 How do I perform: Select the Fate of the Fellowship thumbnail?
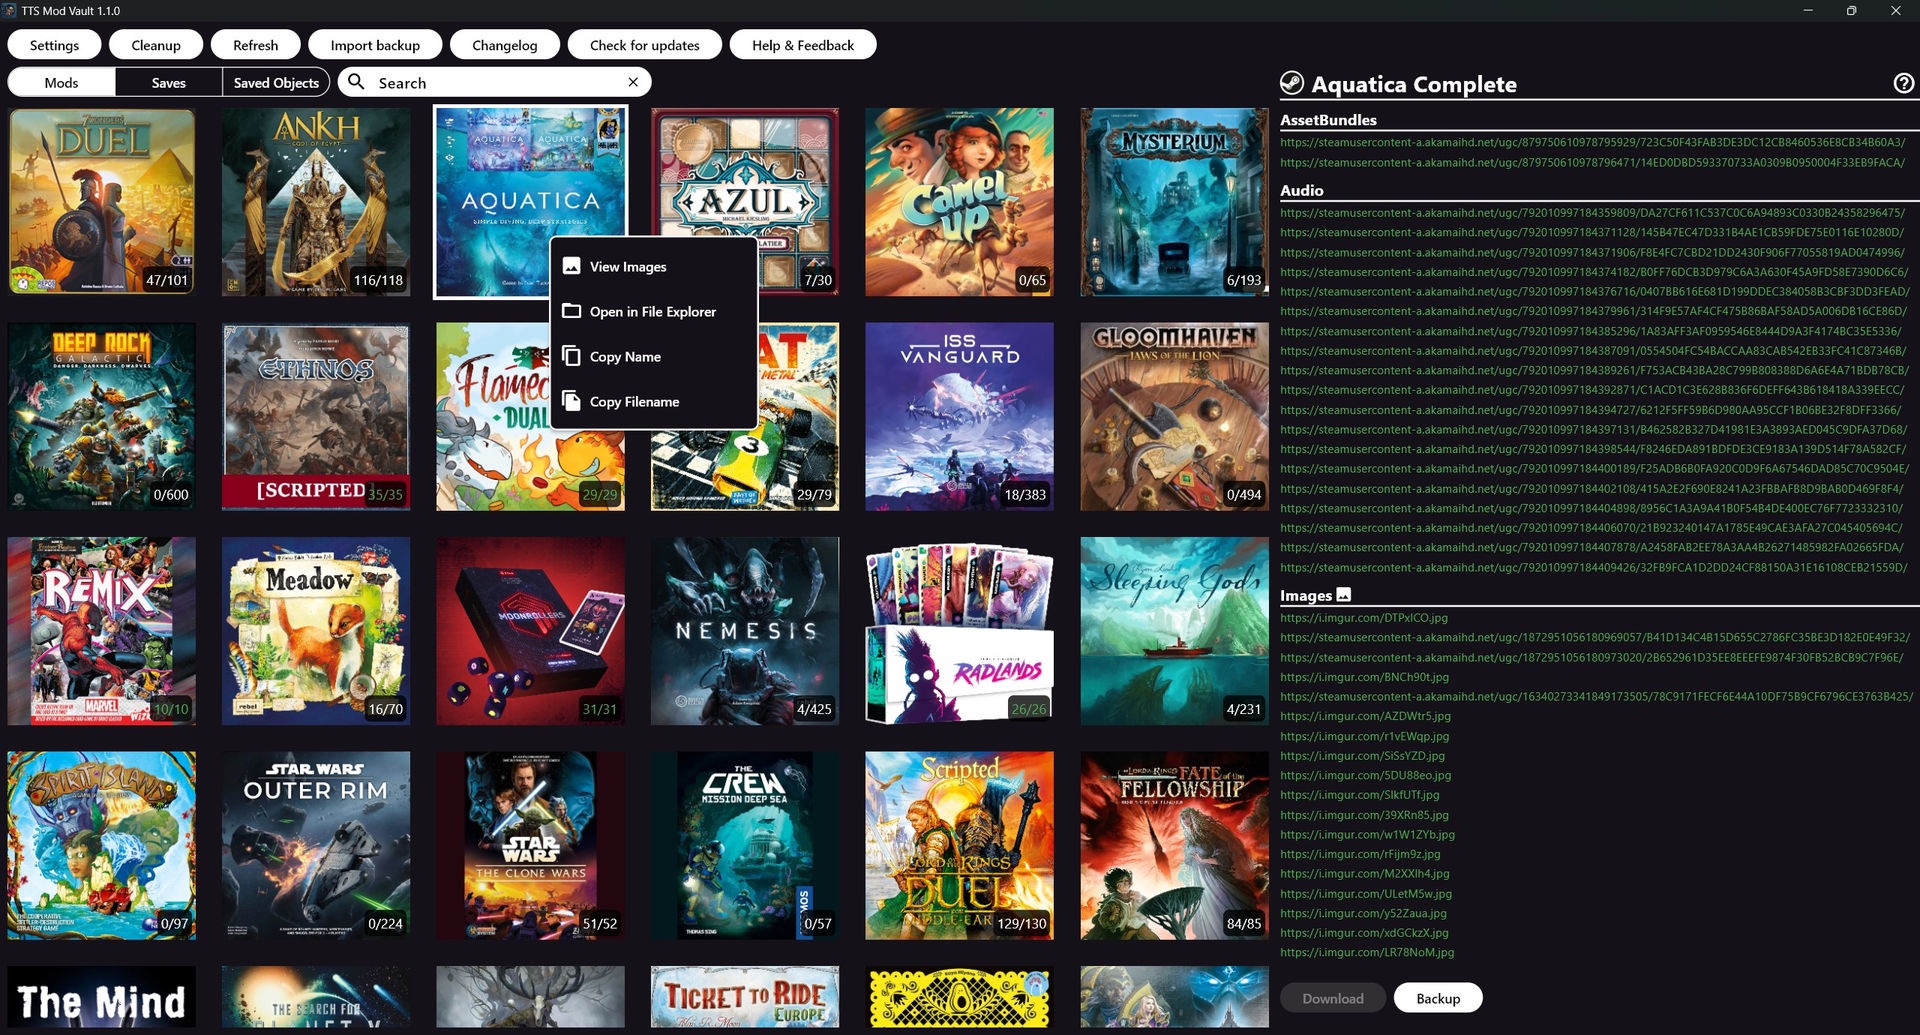1174,846
